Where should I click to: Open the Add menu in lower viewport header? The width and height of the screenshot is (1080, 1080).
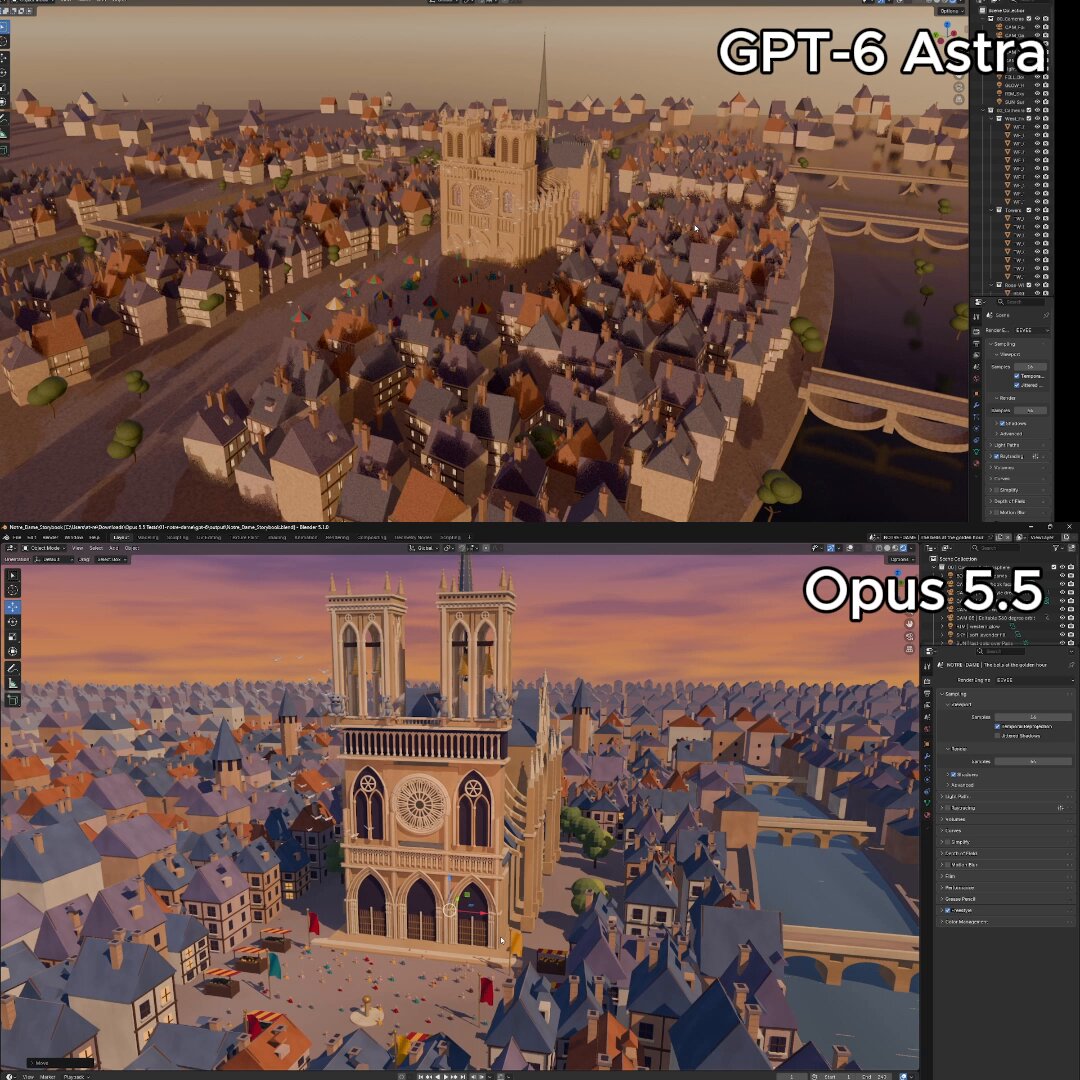point(114,548)
